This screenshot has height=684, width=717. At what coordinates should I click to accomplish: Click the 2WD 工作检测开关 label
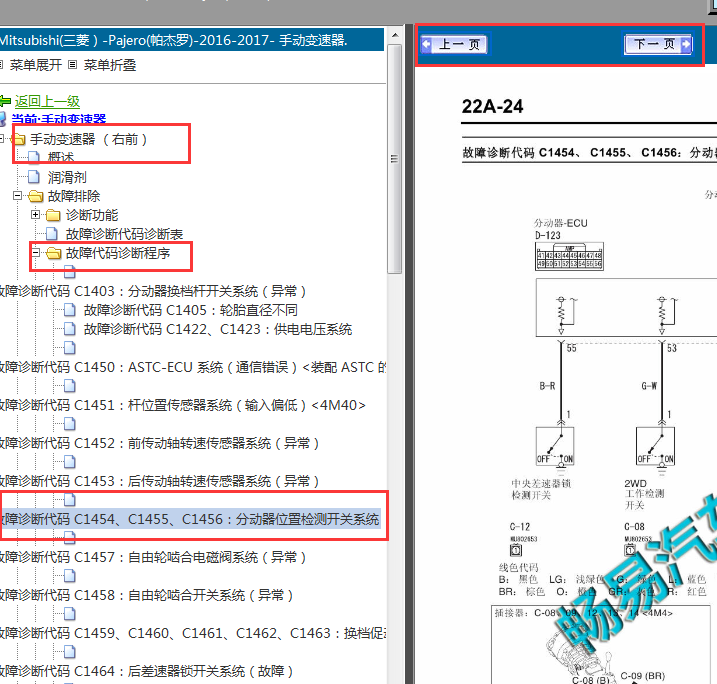tap(644, 494)
